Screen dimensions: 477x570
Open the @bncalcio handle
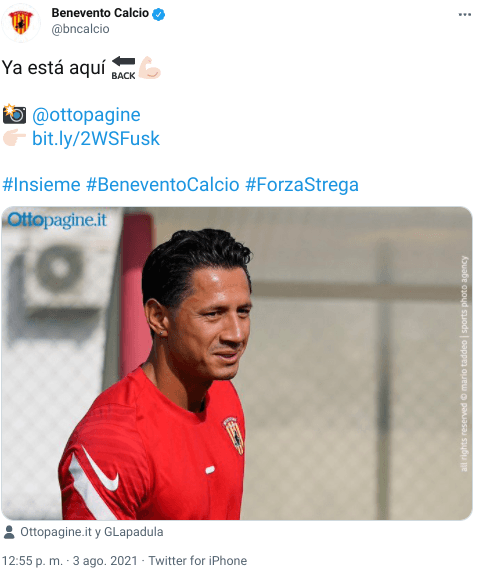point(80,29)
